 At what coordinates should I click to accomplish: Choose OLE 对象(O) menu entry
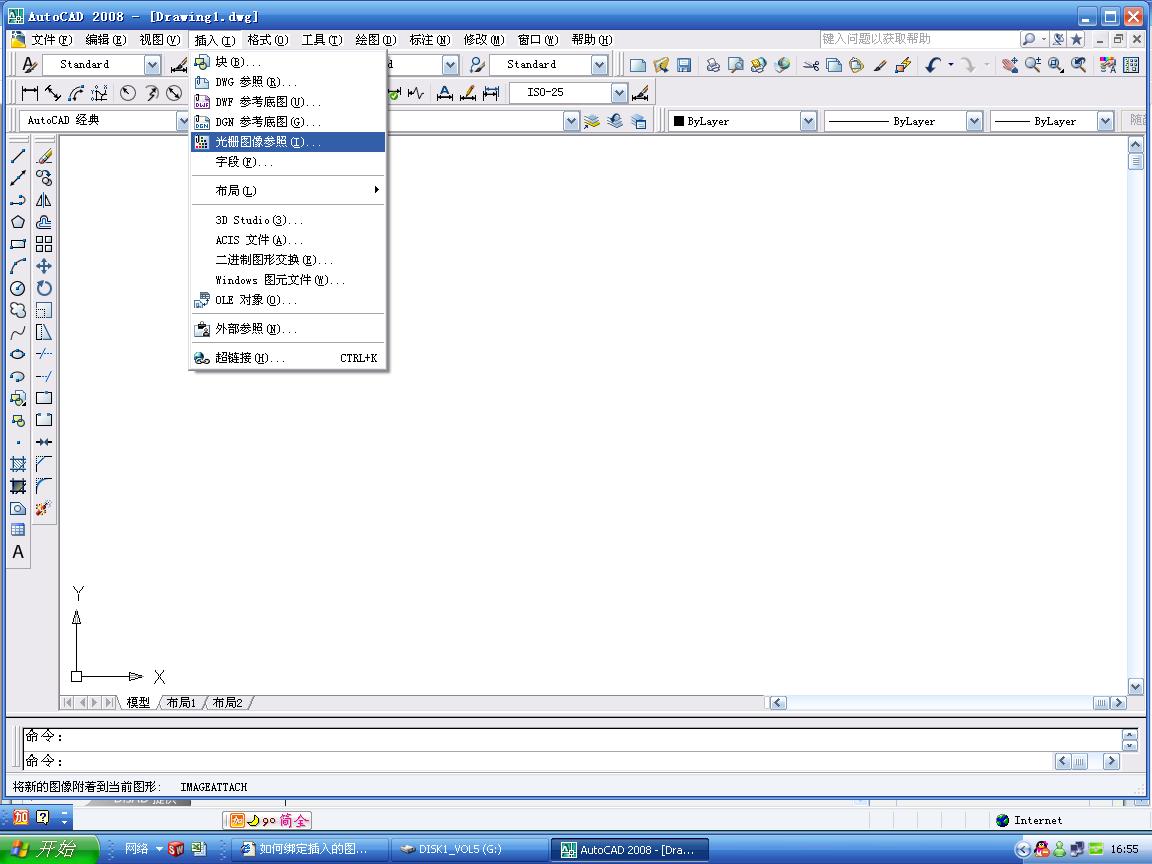288,300
